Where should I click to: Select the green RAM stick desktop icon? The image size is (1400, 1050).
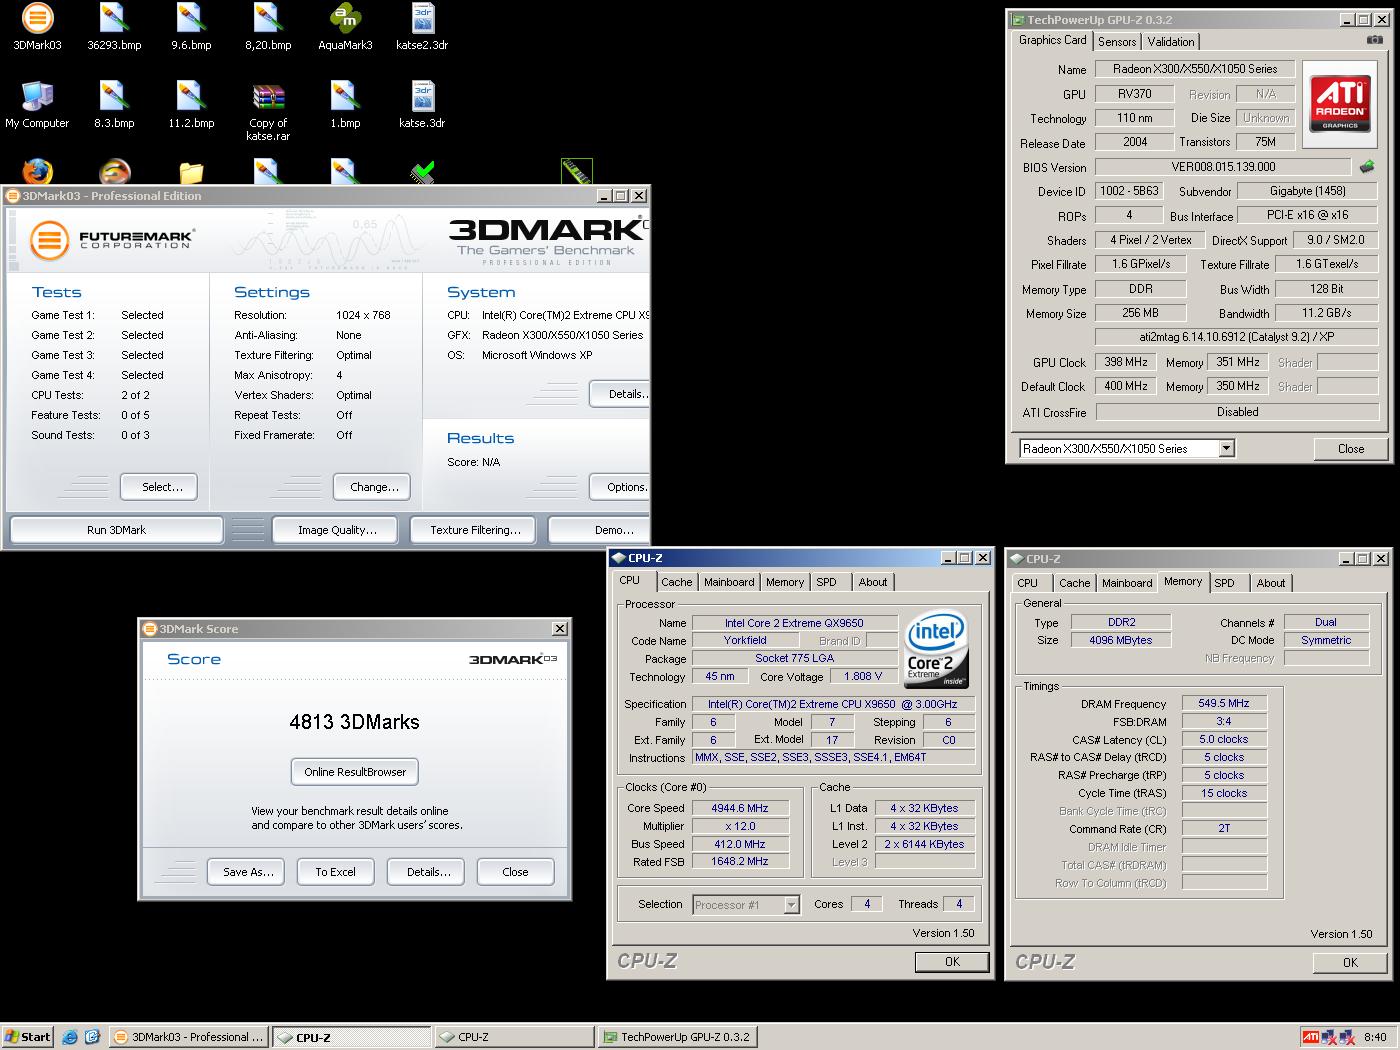576,171
